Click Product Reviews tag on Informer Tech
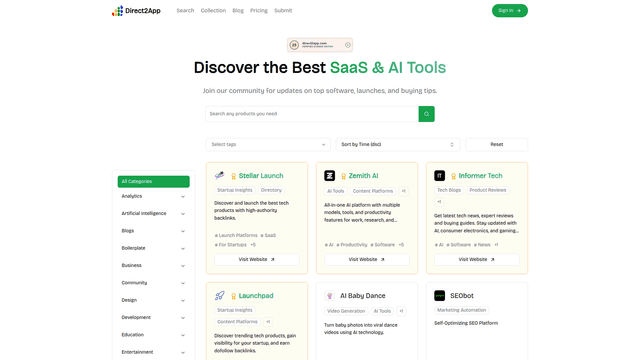Screen dimensions: 640x360 pyautogui.click(x=488, y=190)
